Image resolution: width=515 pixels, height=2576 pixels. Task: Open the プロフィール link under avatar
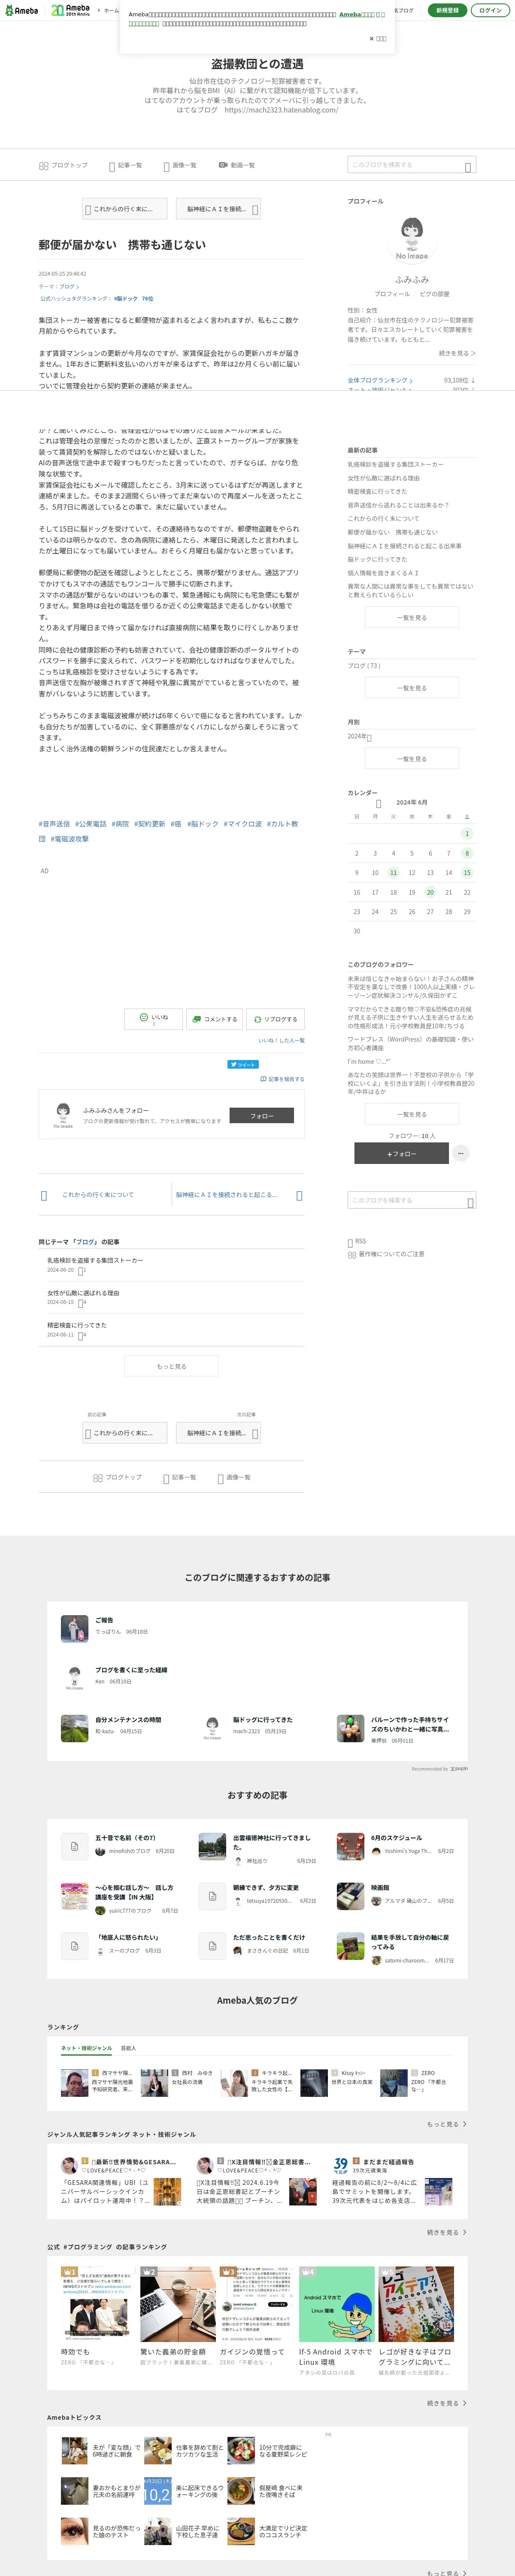[391, 294]
